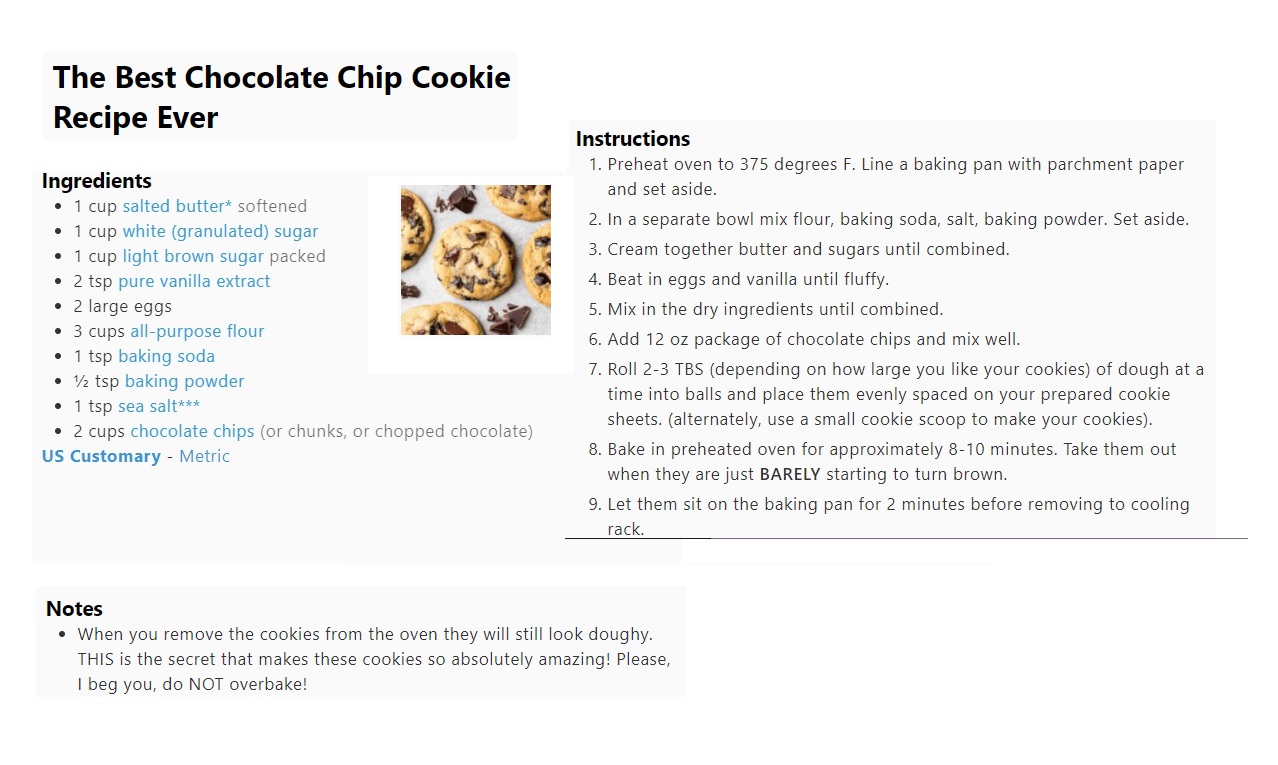The width and height of the screenshot is (1278, 765).
Task: Open the light brown sugar link
Action: click(x=193, y=256)
